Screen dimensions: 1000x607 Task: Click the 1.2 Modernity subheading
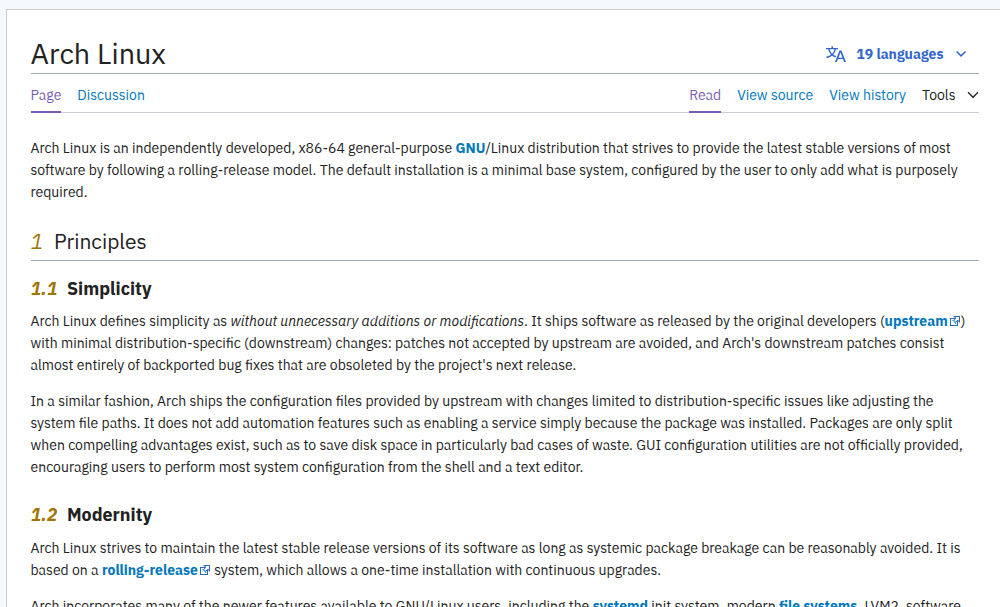point(91,515)
